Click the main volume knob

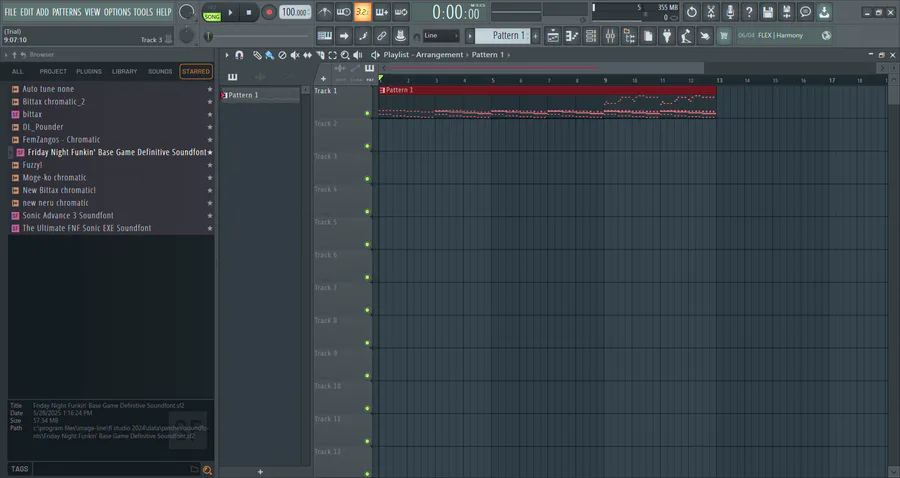coord(186,11)
